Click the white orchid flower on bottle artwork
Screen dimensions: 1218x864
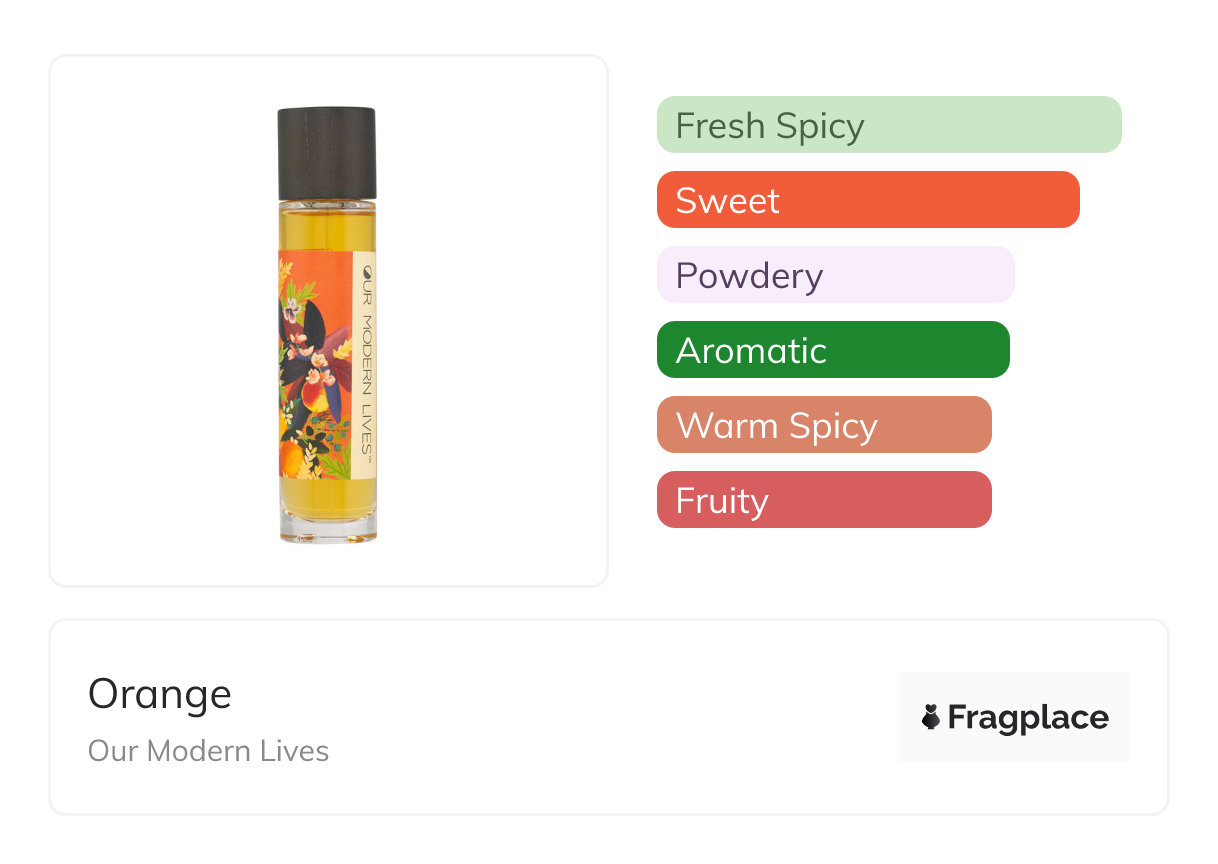[x=292, y=310]
